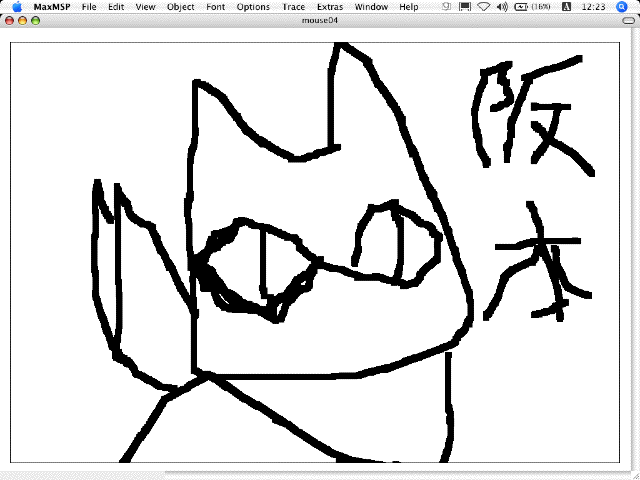The height and width of the screenshot is (480, 640).
Task: Open the MaxMSP application menu
Action: pos(52,7)
